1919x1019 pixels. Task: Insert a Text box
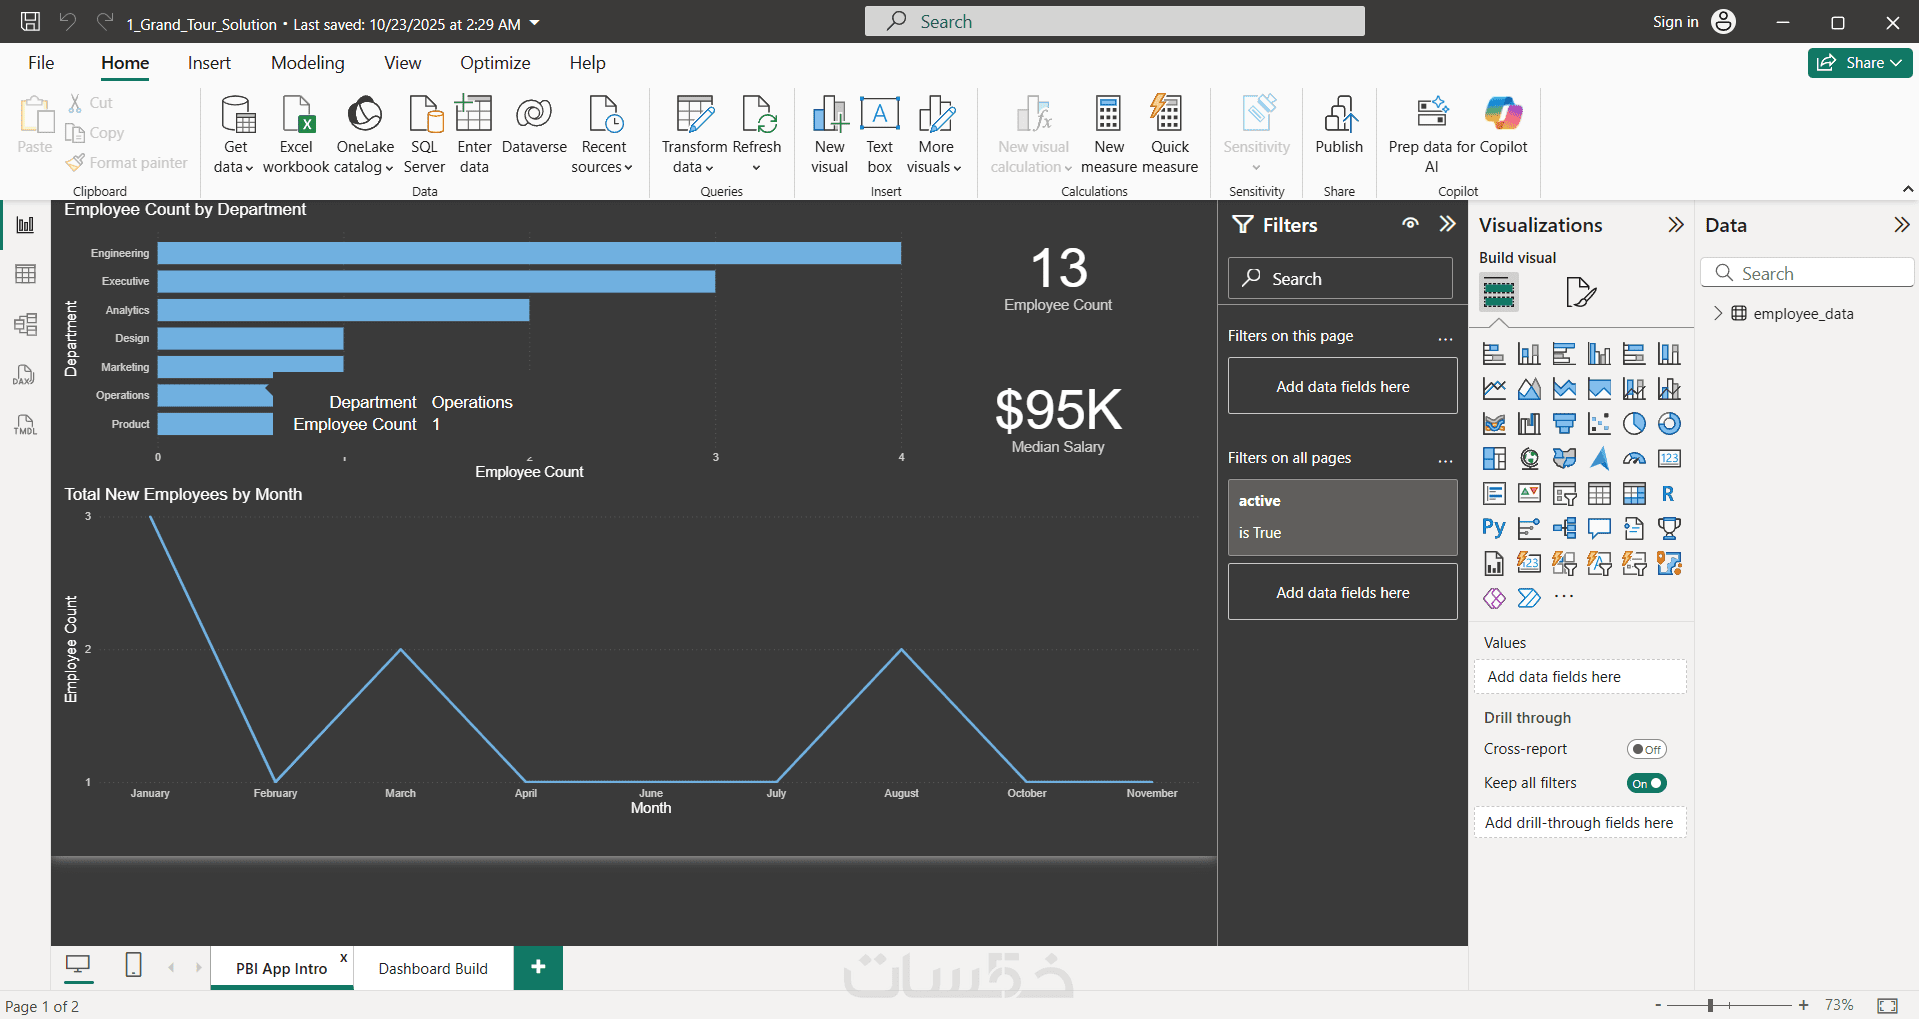click(x=880, y=135)
